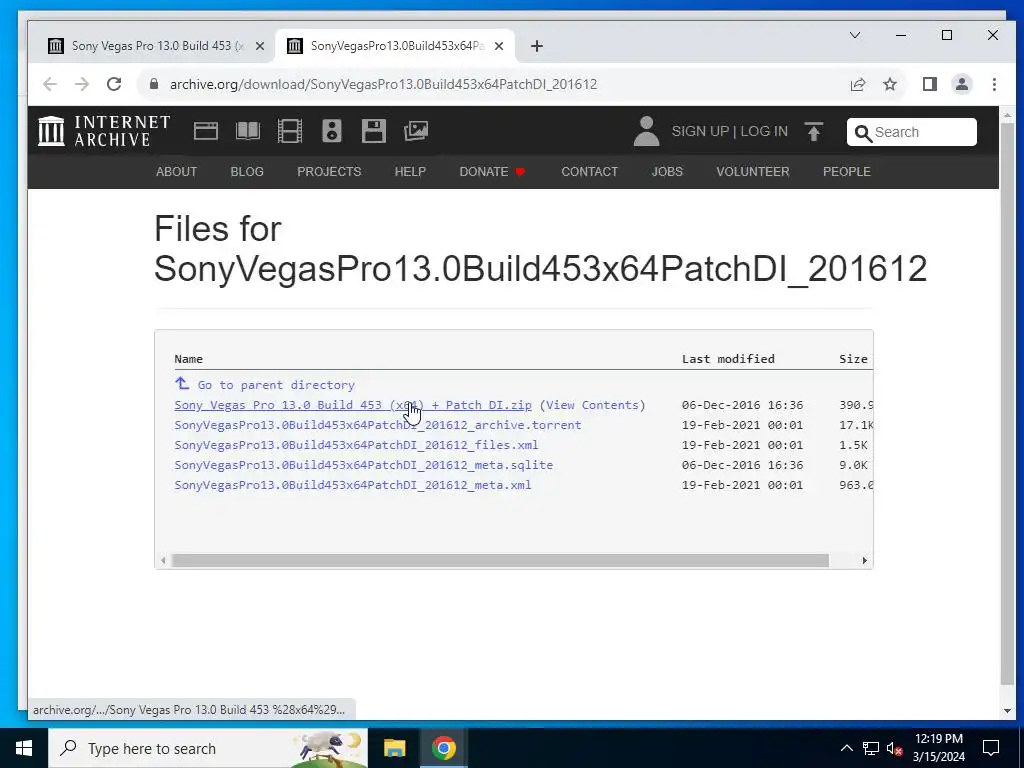Click Chrome icon in taskbar

coord(443,748)
